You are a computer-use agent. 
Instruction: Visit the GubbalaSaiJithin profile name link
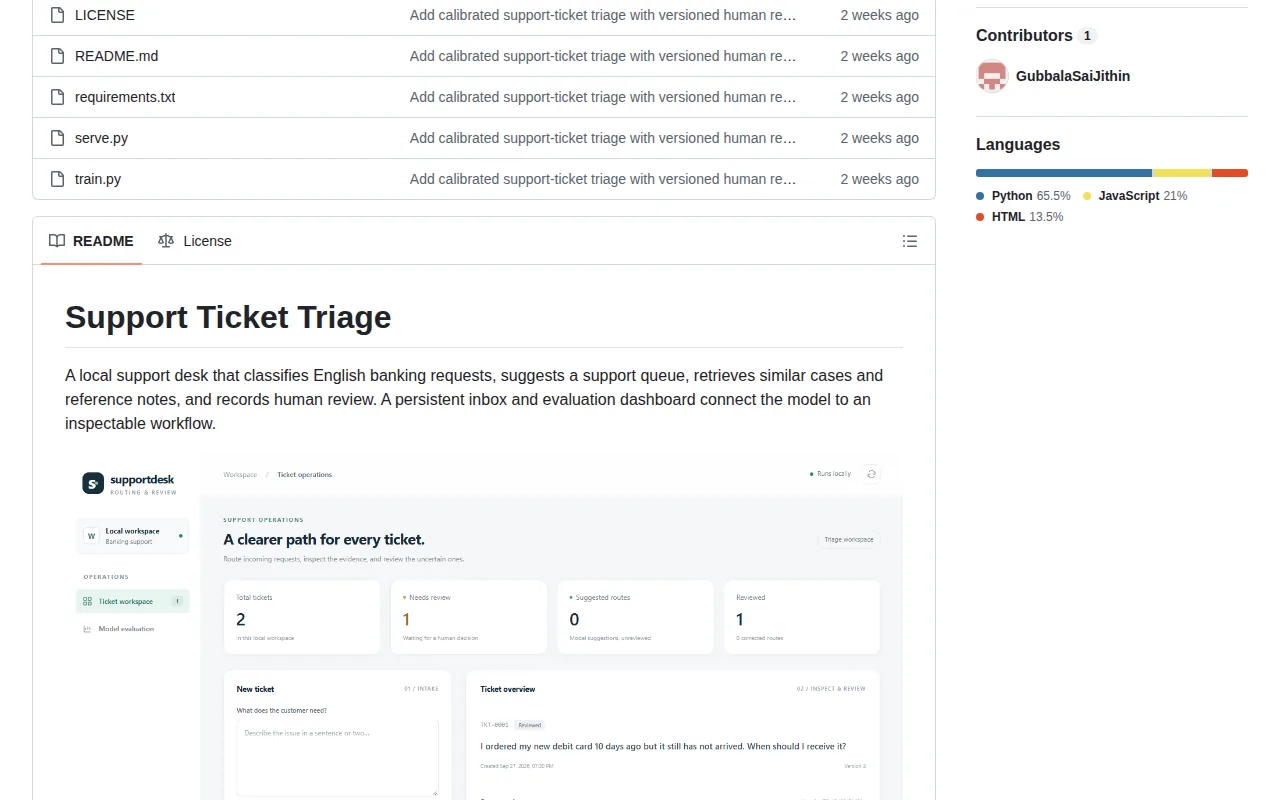(x=1073, y=76)
